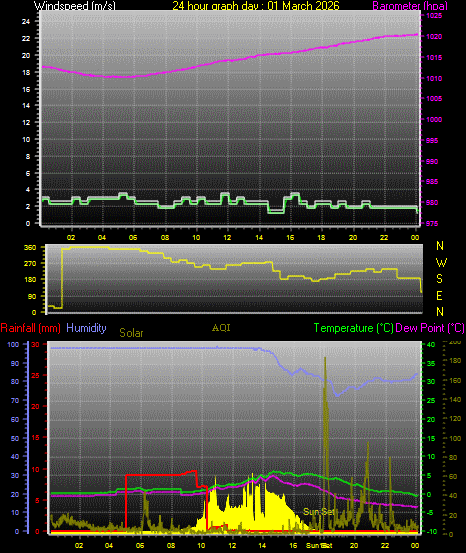The image size is (466, 553).
Task: Click the 180 value on solar axis
Action: (x=455, y=360)
